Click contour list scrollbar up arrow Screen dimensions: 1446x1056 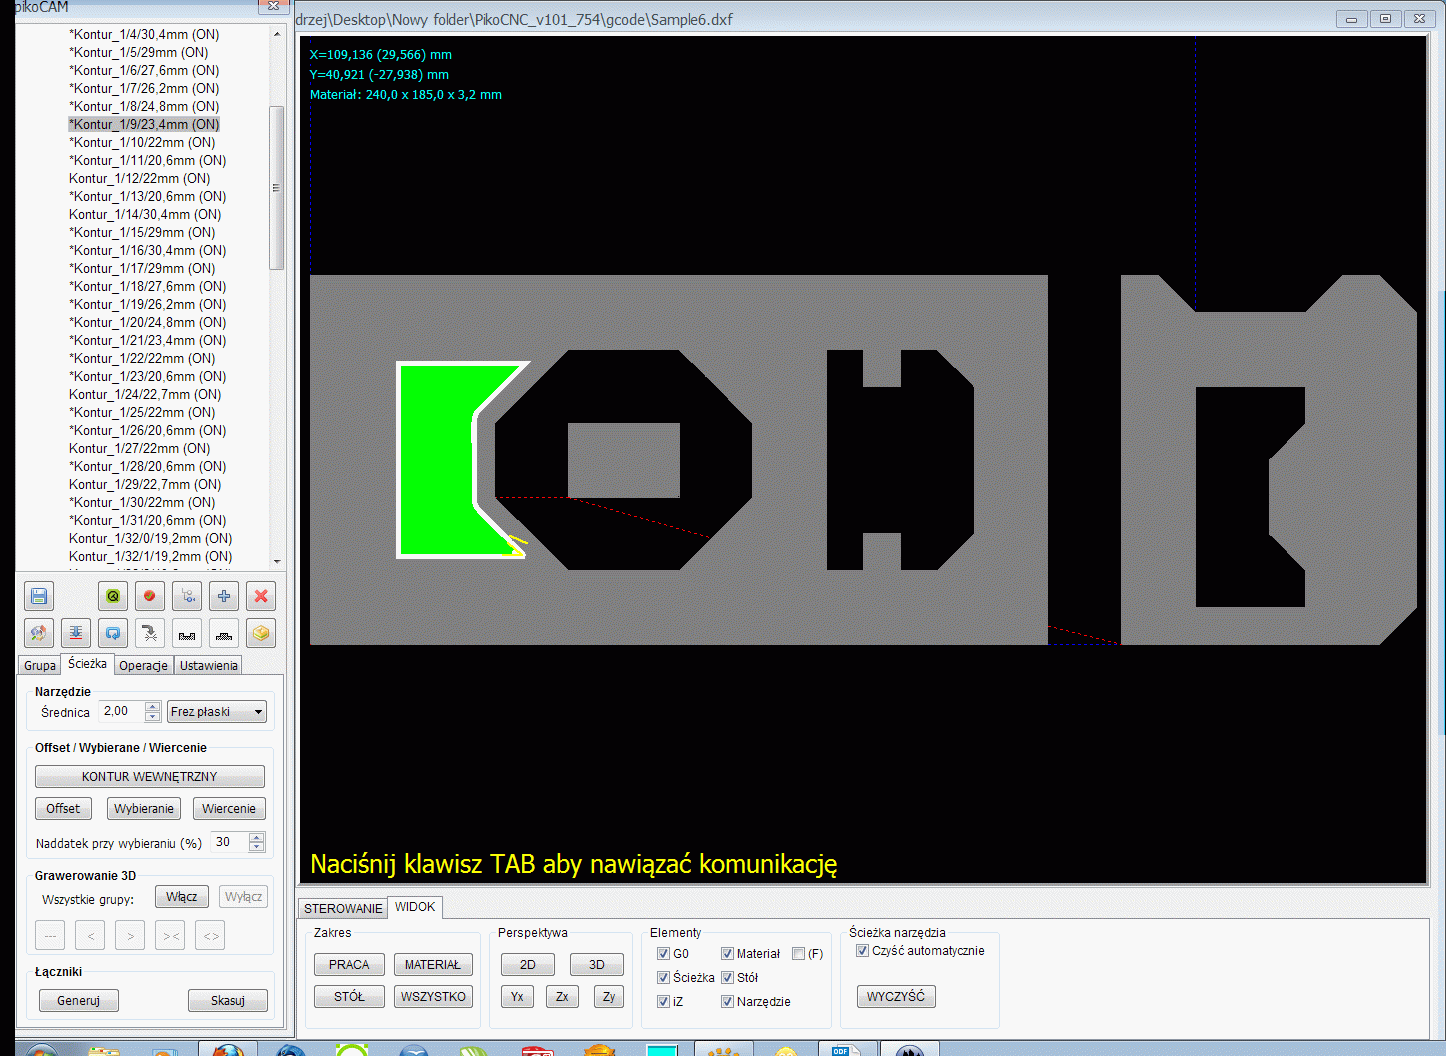tap(277, 34)
